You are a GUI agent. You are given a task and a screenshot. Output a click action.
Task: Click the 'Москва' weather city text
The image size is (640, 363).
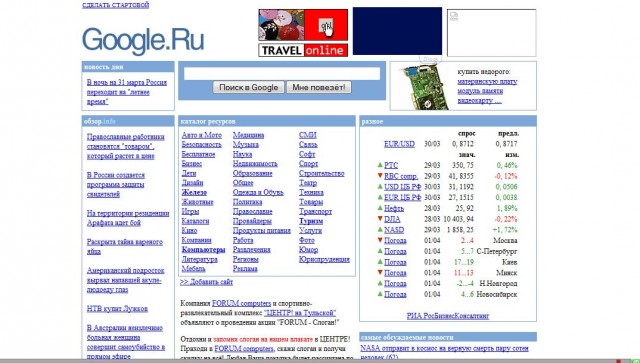point(505,241)
